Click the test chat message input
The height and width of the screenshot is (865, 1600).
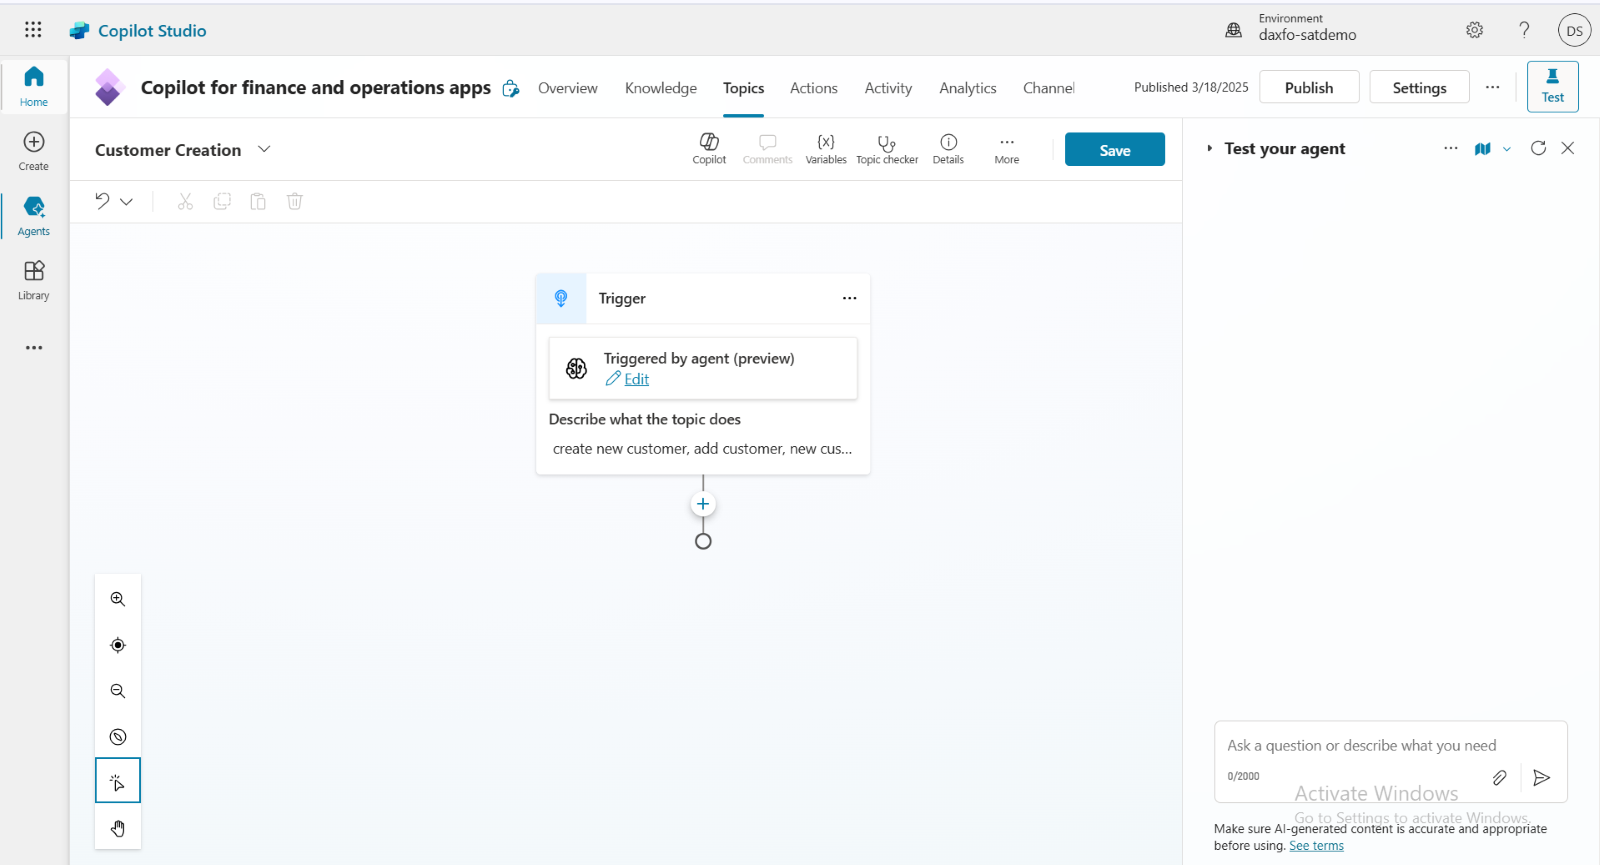pyautogui.click(x=1360, y=746)
